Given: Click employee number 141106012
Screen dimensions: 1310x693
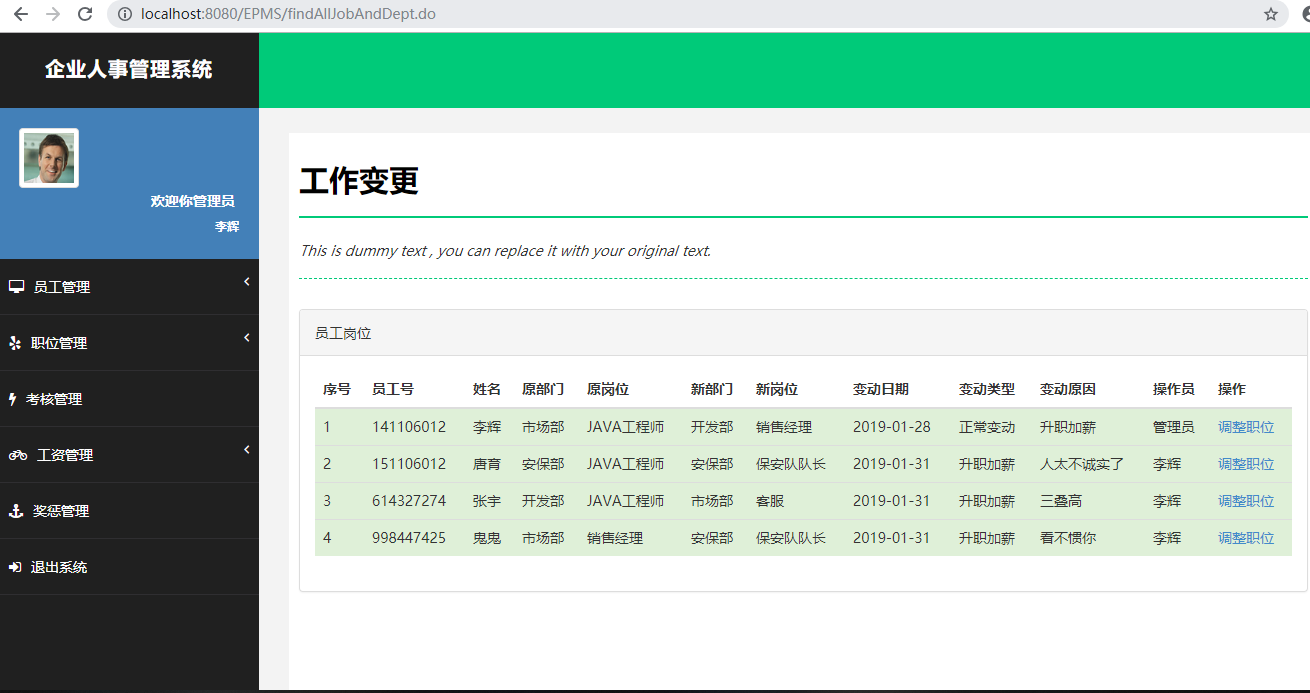Looking at the screenshot, I should coord(409,427).
